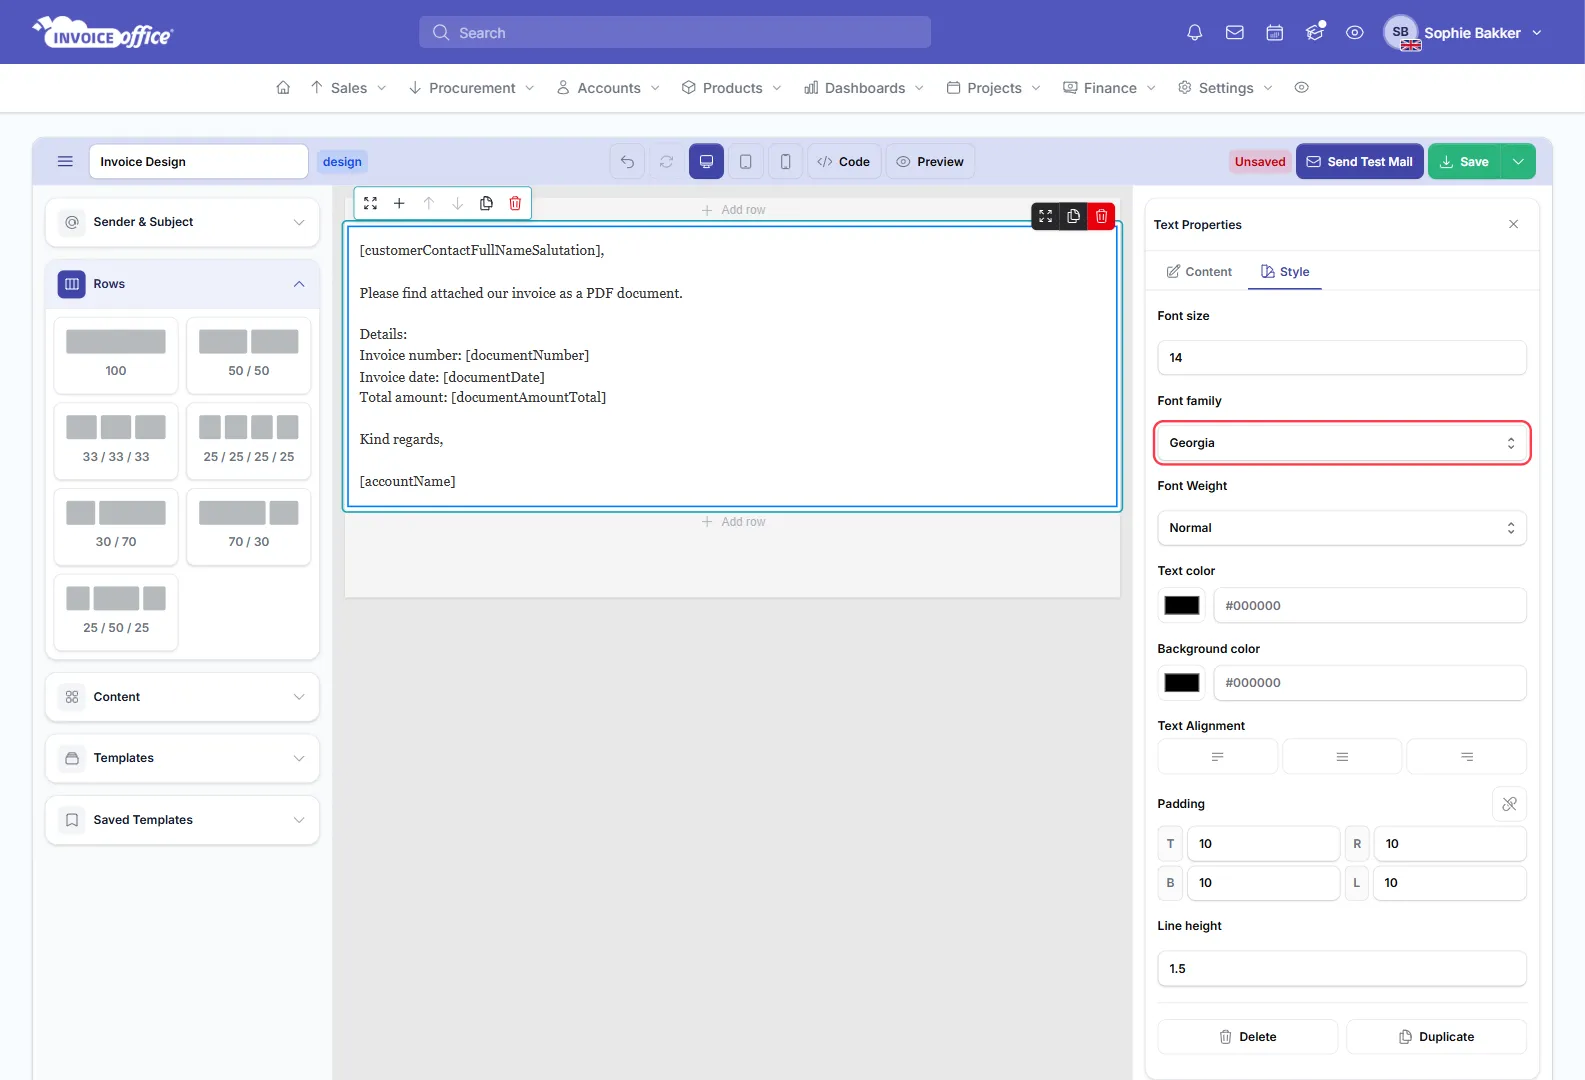Undo the last design change
The image size is (1585, 1080).
(x=627, y=162)
